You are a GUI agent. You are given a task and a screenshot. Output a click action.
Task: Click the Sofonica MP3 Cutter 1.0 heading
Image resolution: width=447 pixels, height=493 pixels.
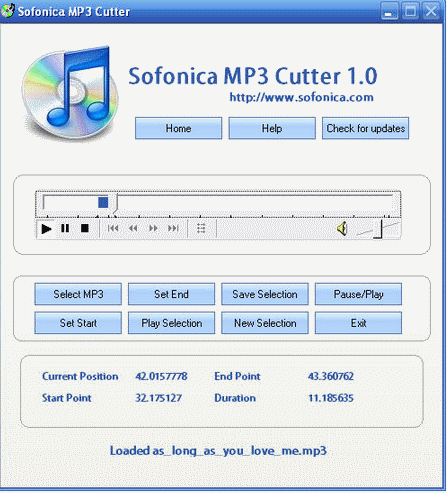[x=253, y=76]
